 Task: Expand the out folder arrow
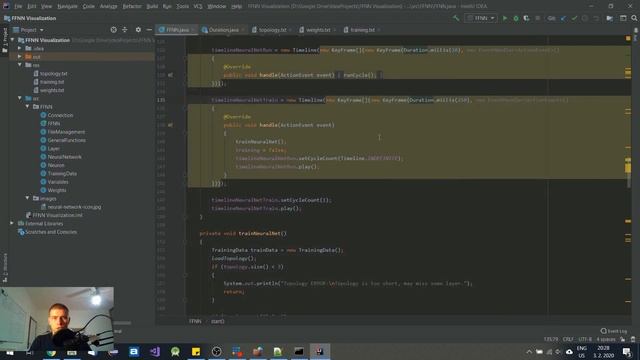[20, 56]
